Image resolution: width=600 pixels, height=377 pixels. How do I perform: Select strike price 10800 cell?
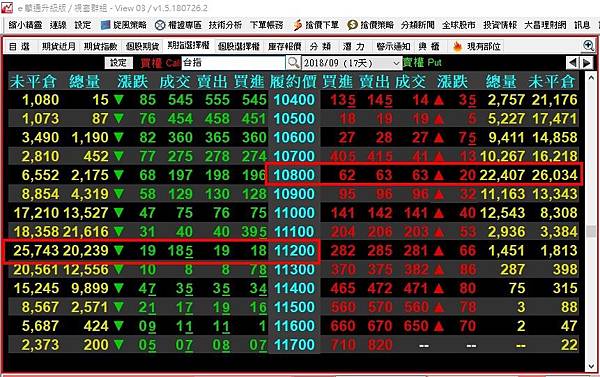click(x=294, y=175)
